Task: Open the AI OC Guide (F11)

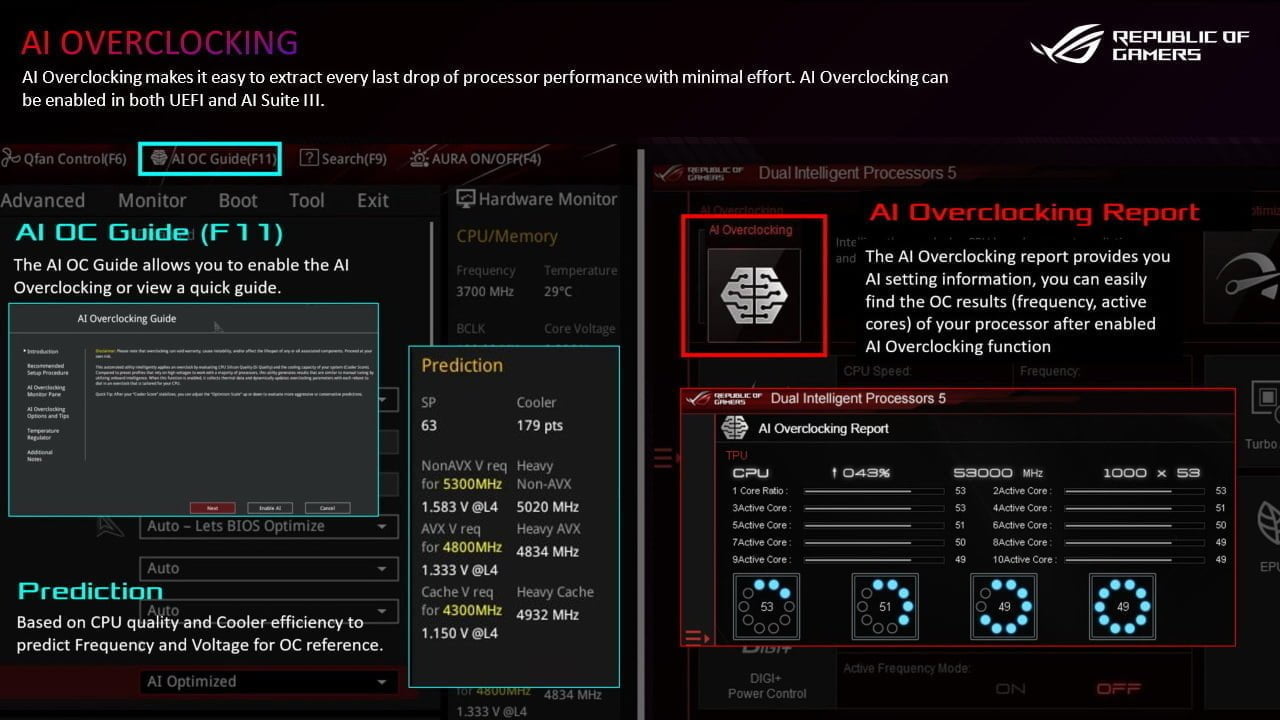Action: pos(211,158)
